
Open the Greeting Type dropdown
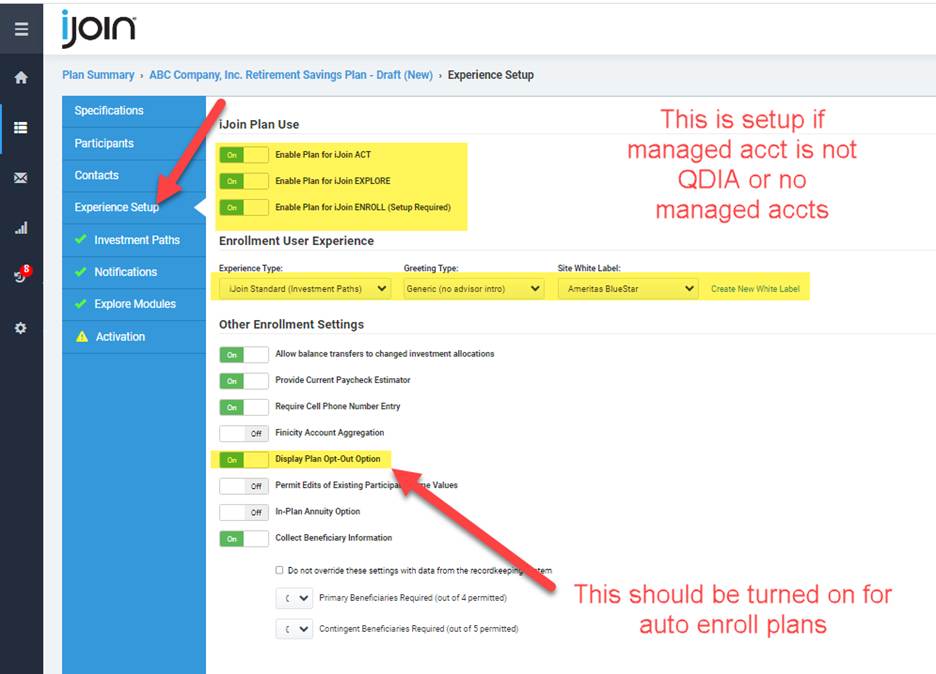pos(473,289)
